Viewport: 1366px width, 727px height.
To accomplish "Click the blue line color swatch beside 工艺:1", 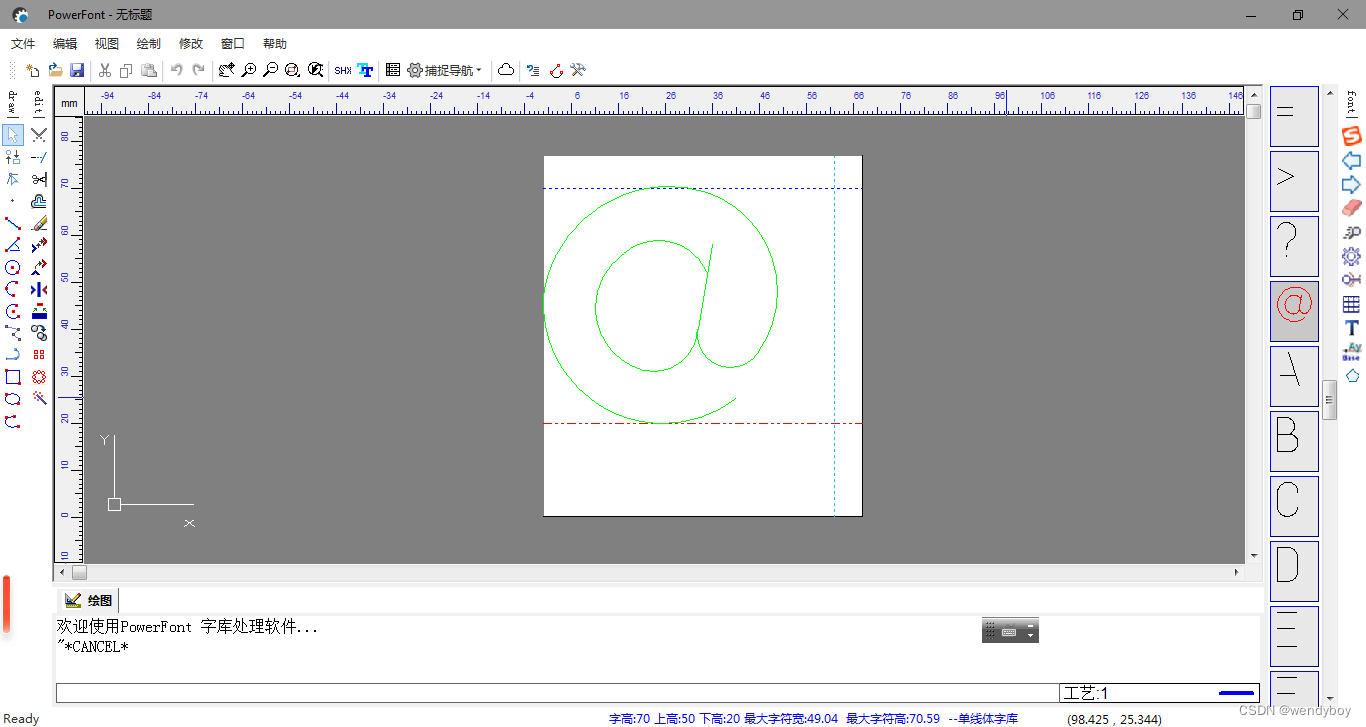I will point(1236,693).
